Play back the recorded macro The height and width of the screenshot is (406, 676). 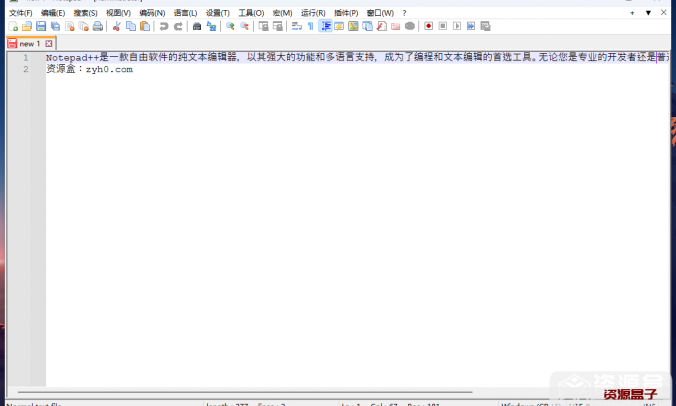[x=457, y=26]
